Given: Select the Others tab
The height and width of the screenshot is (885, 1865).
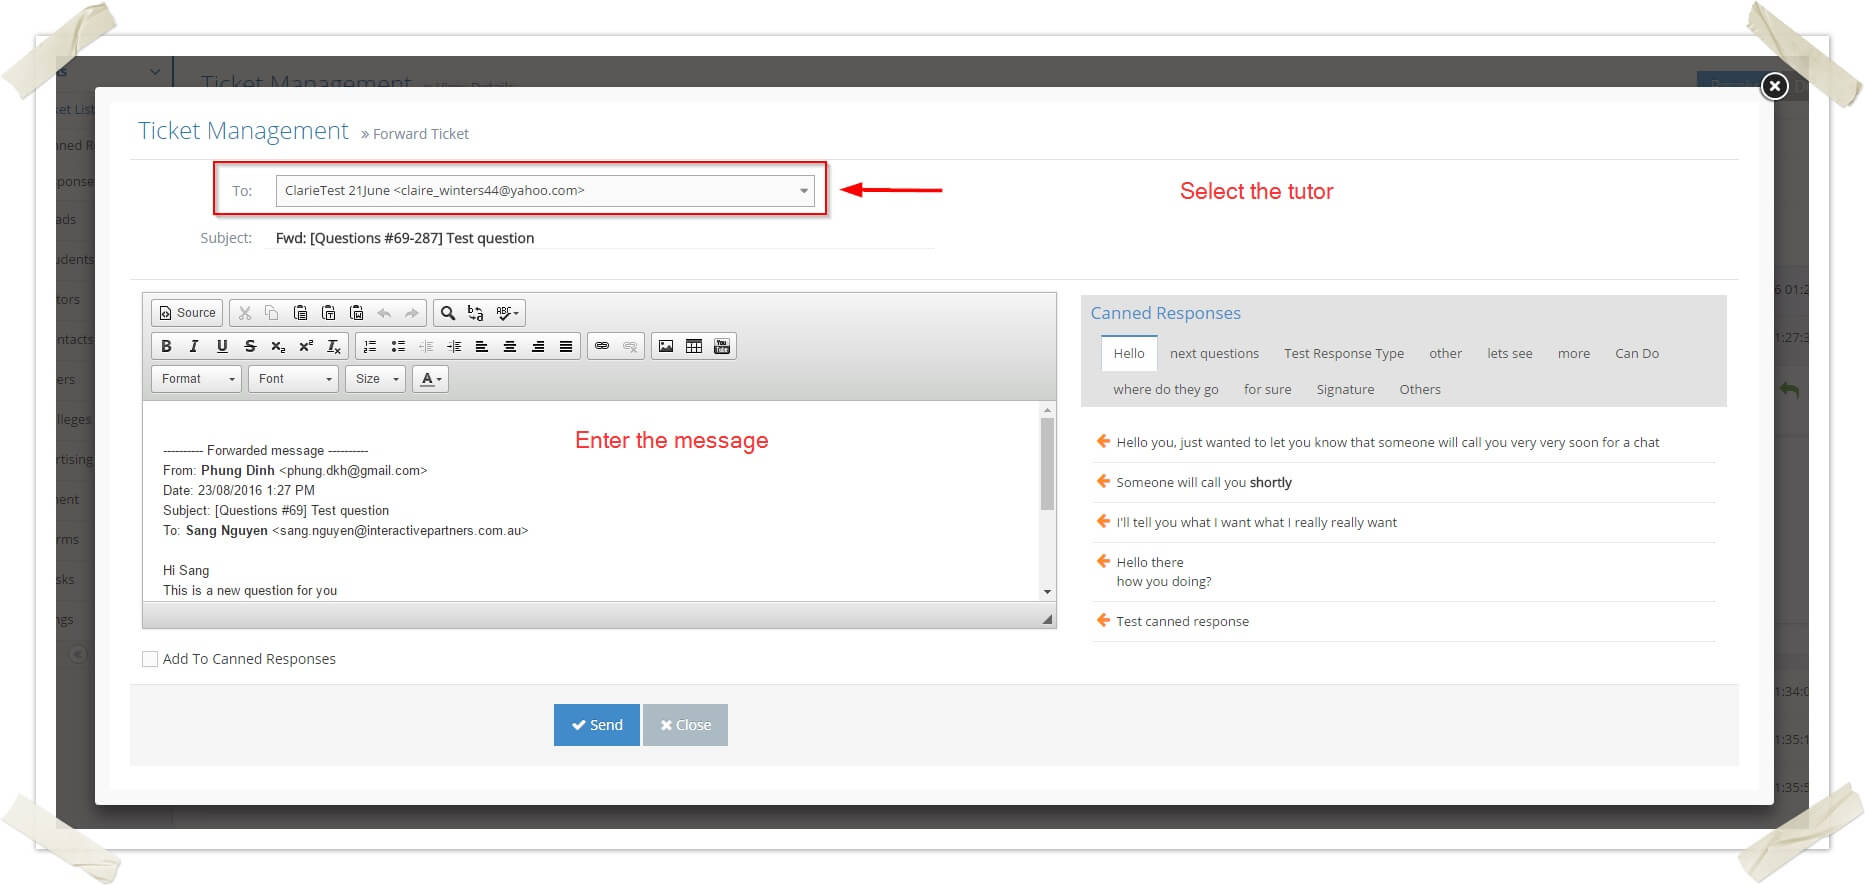Looking at the screenshot, I should (1420, 389).
